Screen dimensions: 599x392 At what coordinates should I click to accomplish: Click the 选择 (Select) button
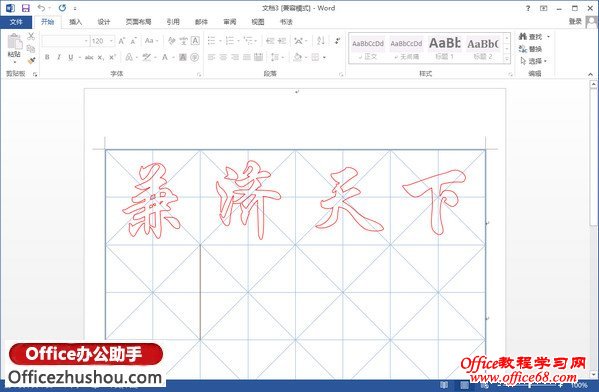pyautogui.click(x=534, y=61)
